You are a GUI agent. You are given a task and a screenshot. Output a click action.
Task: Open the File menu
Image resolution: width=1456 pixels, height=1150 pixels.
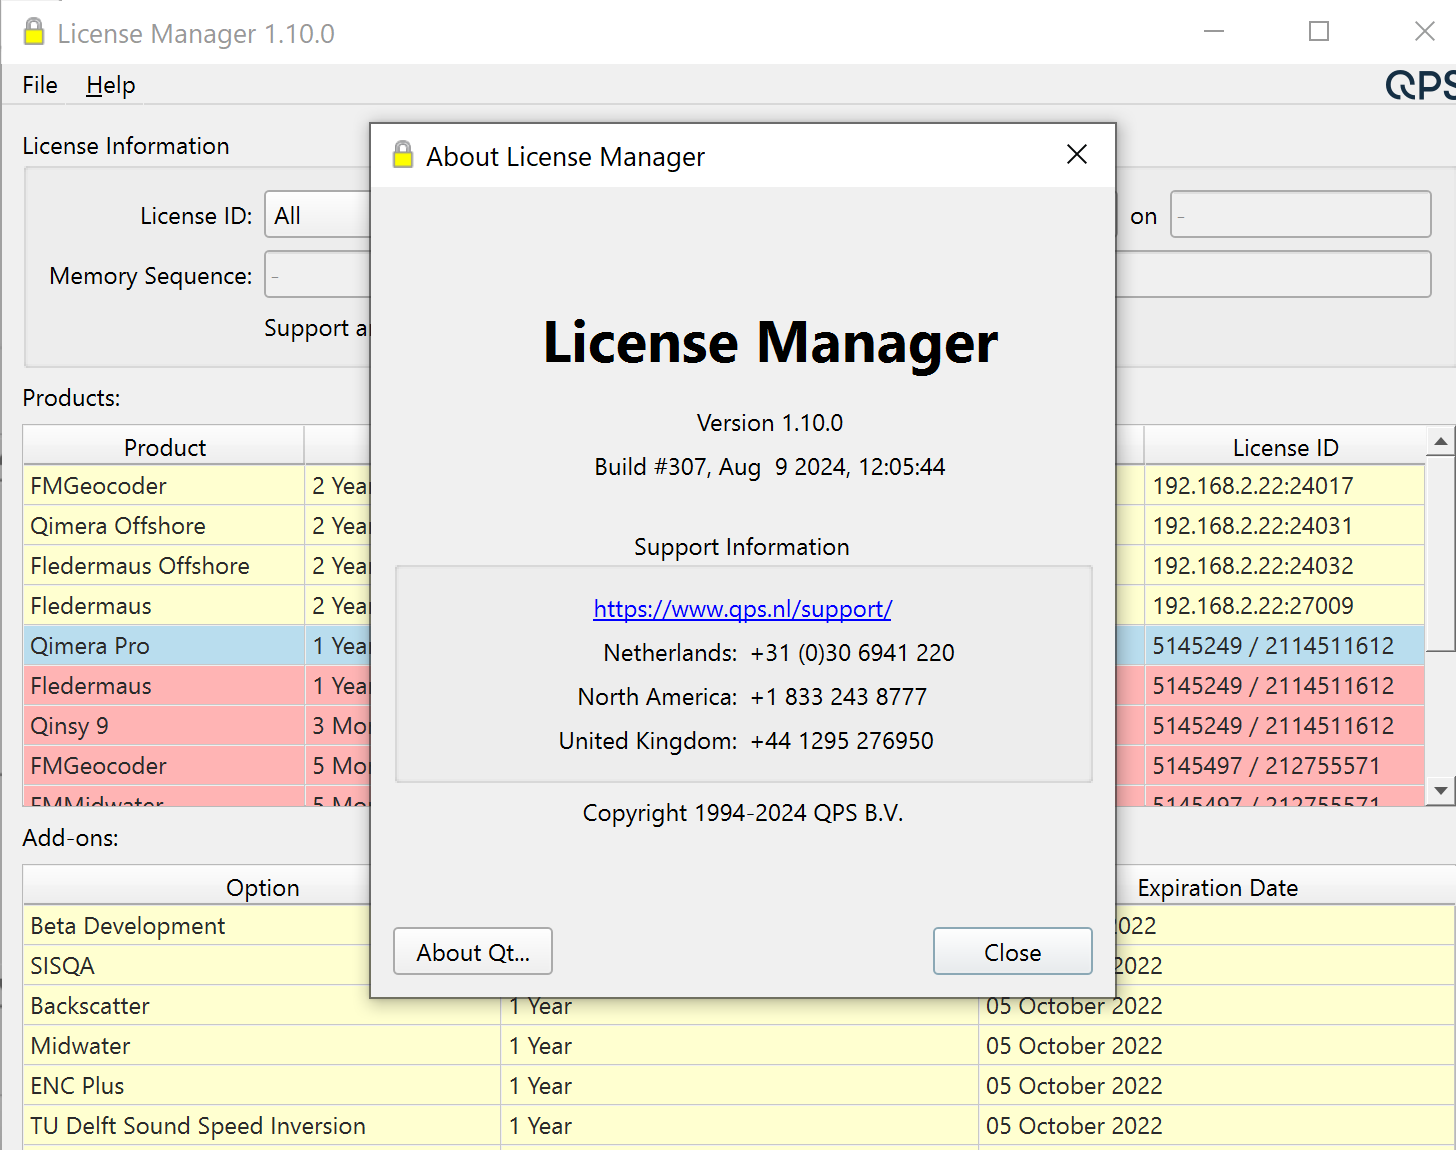coord(40,85)
